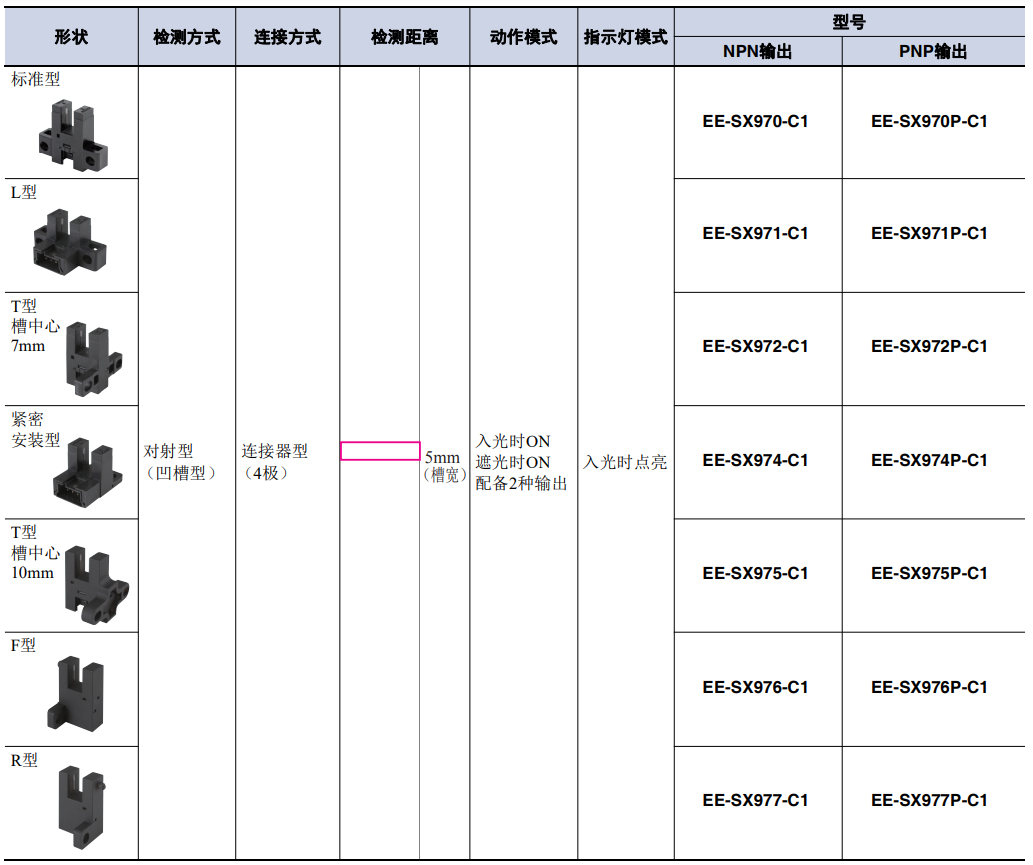This screenshot has width=1033, height=865.
Task: Click the 配备2种输出 text line
Action: tap(521, 484)
